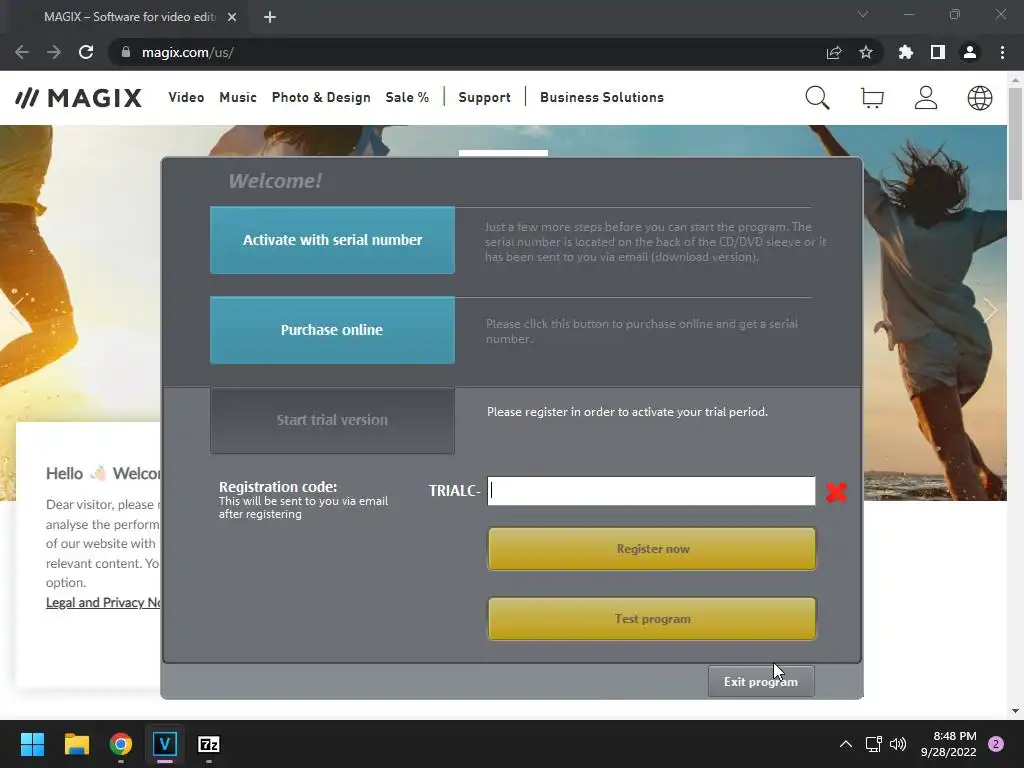Open the user account icon on MAGIX site
This screenshot has width=1024, height=768.
point(925,98)
